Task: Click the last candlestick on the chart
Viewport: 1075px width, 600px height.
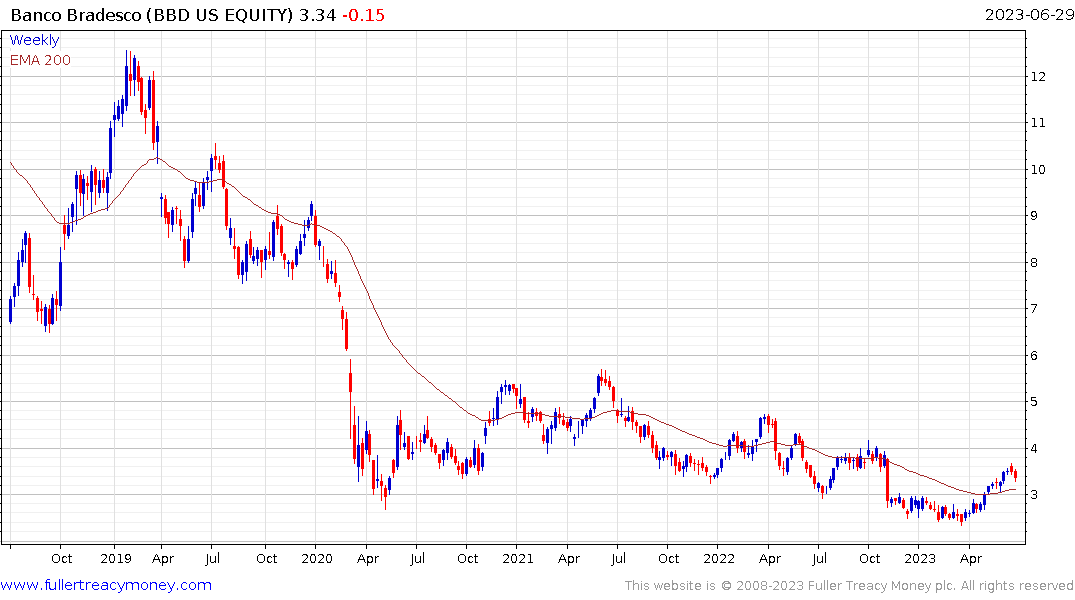Action: [1015, 475]
